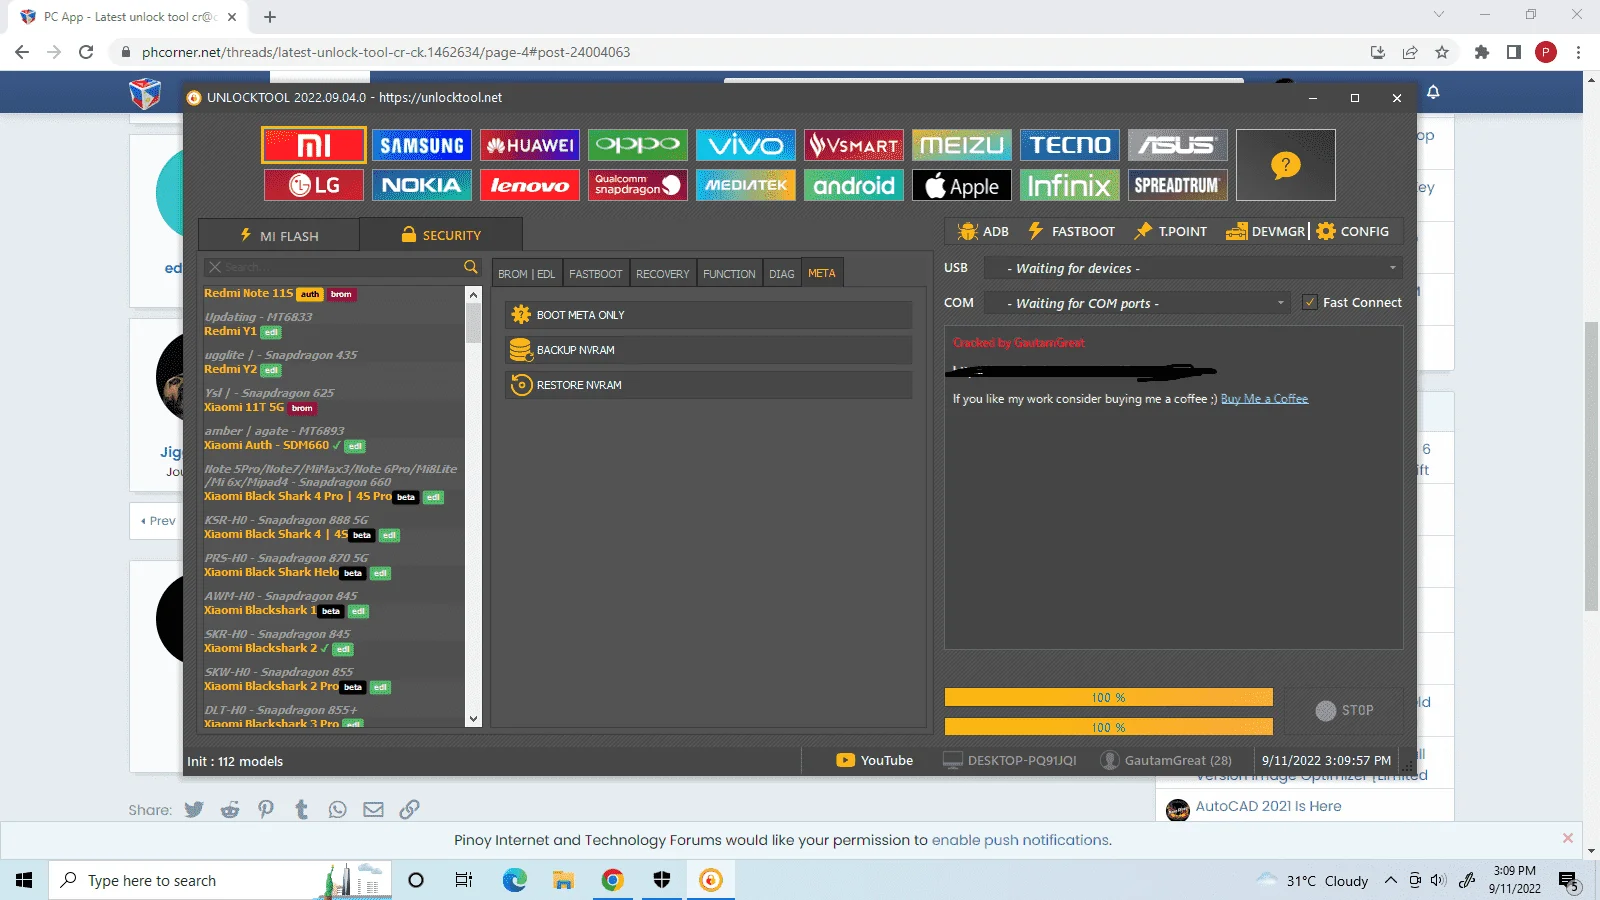
Task: Open the Huawei brand section
Action: point(530,145)
